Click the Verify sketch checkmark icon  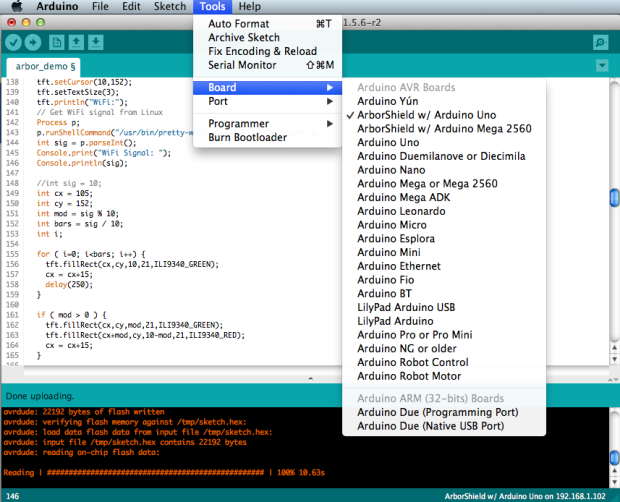[x=14, y=42]
